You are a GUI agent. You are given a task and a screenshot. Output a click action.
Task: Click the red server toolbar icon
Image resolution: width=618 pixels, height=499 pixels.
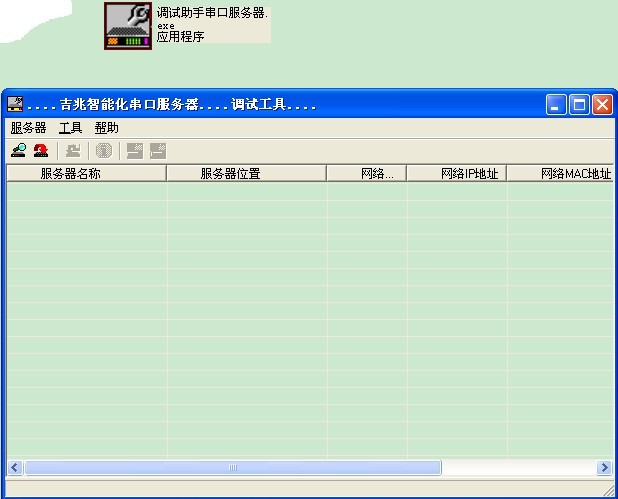[41, 150]
